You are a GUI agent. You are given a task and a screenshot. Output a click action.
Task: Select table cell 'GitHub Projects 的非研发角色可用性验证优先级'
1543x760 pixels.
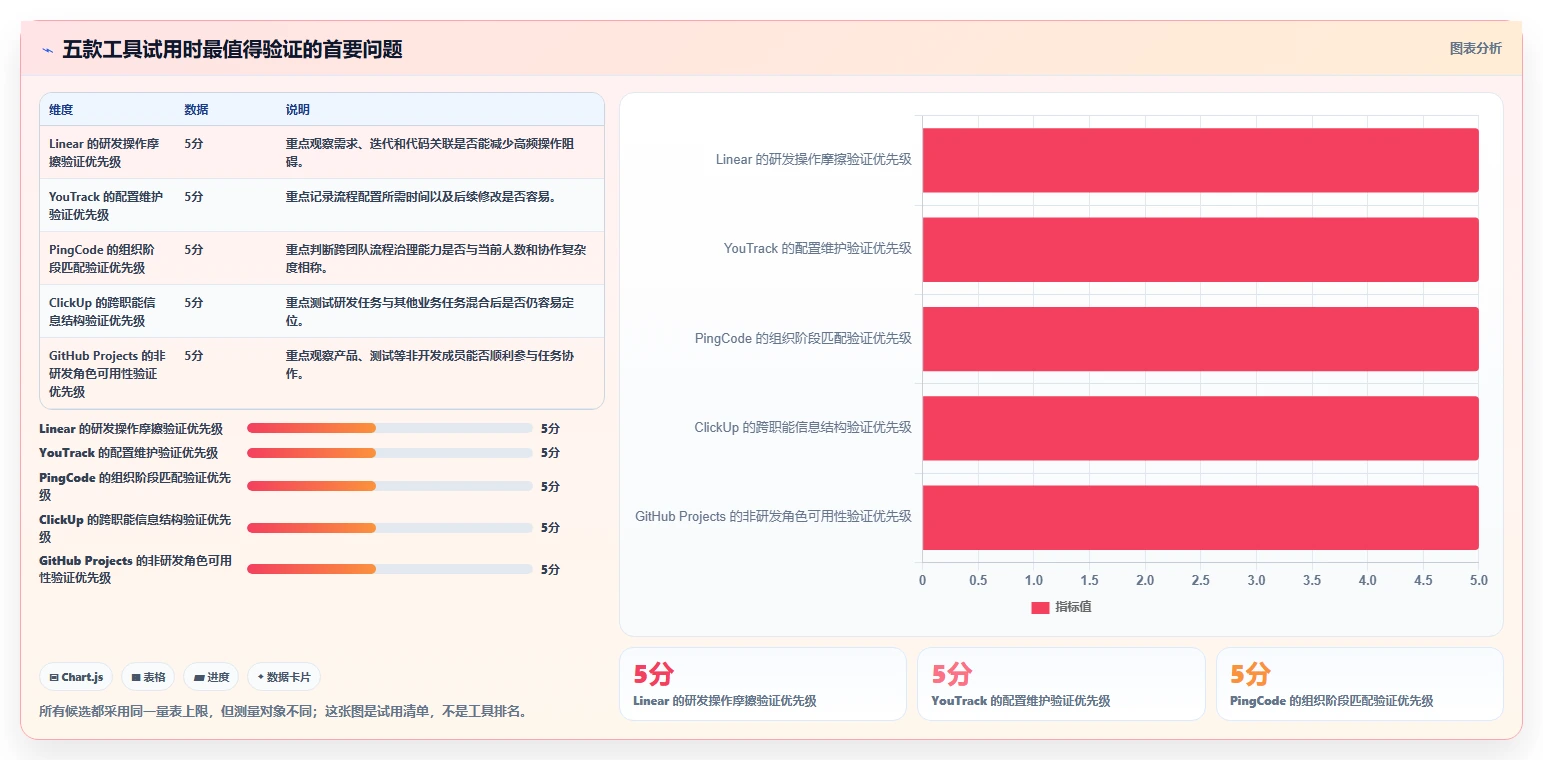tap(108, 373)
